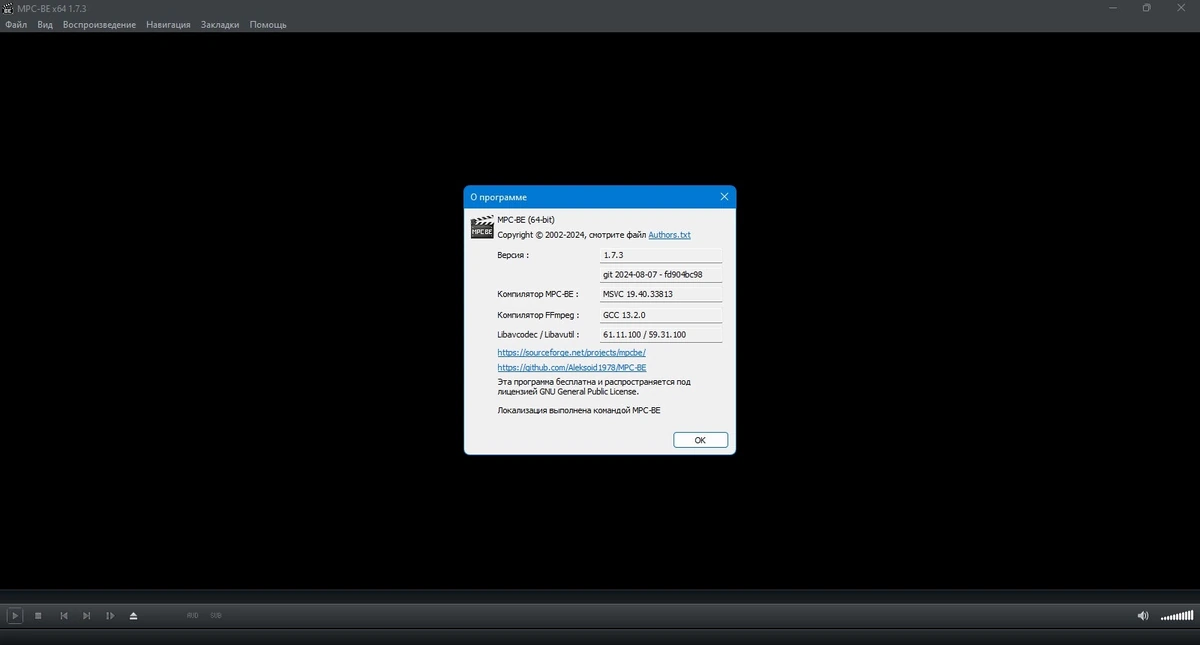Click the git 2024-08-07 build field
Viewport: 1200px width, 645px height.
click(660, 274)
